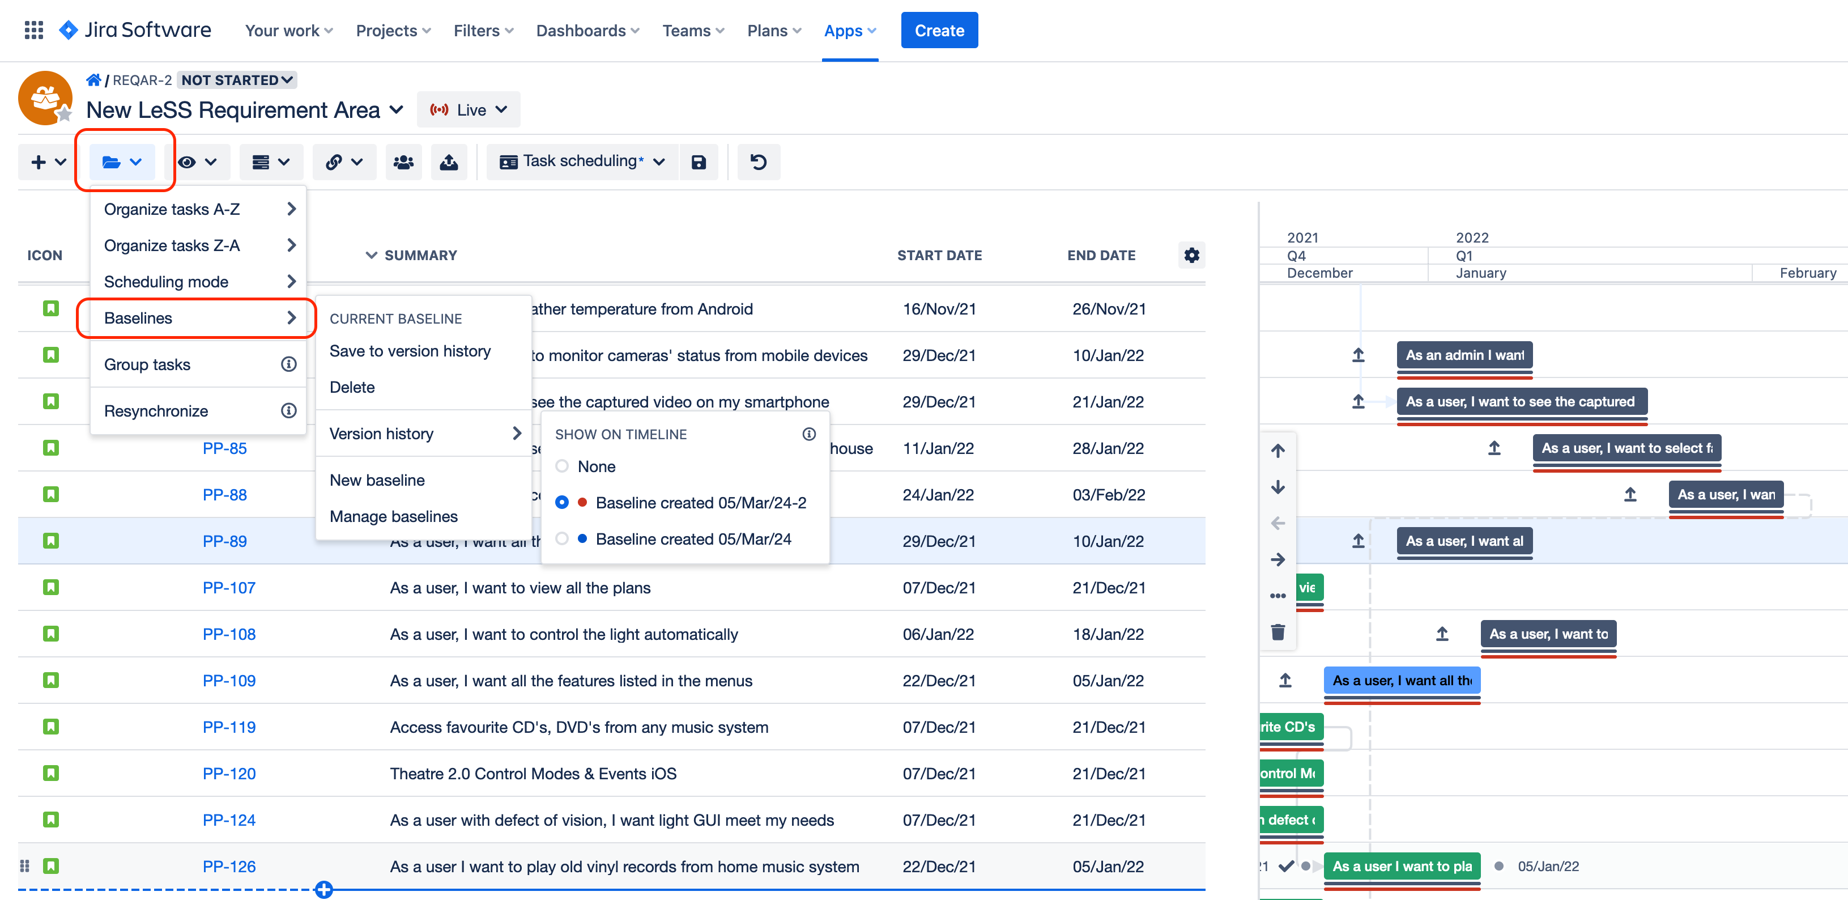The height and width of the screenshot is (900, 1848).
Task: Click the blue 'As a user, I want all th' Gantt bar
Action: click(1402, 680)
